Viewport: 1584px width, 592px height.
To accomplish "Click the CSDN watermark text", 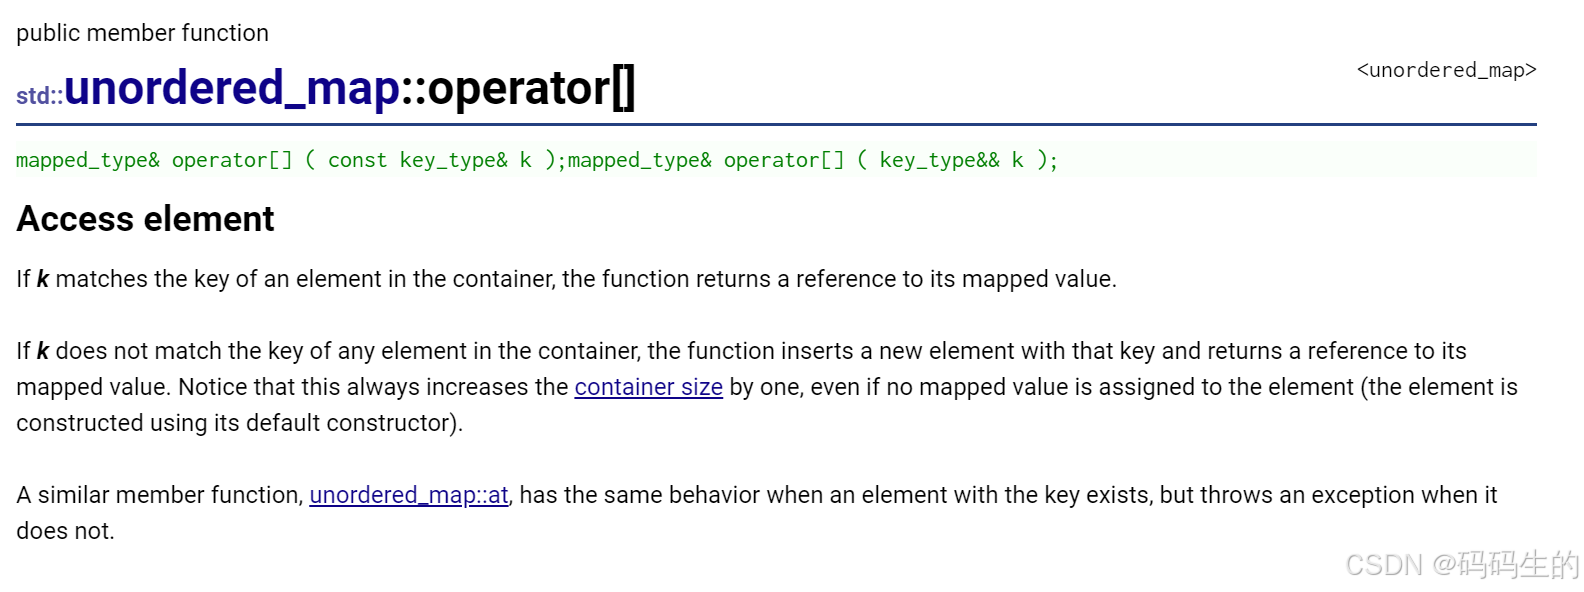I will click(1462, 565).
